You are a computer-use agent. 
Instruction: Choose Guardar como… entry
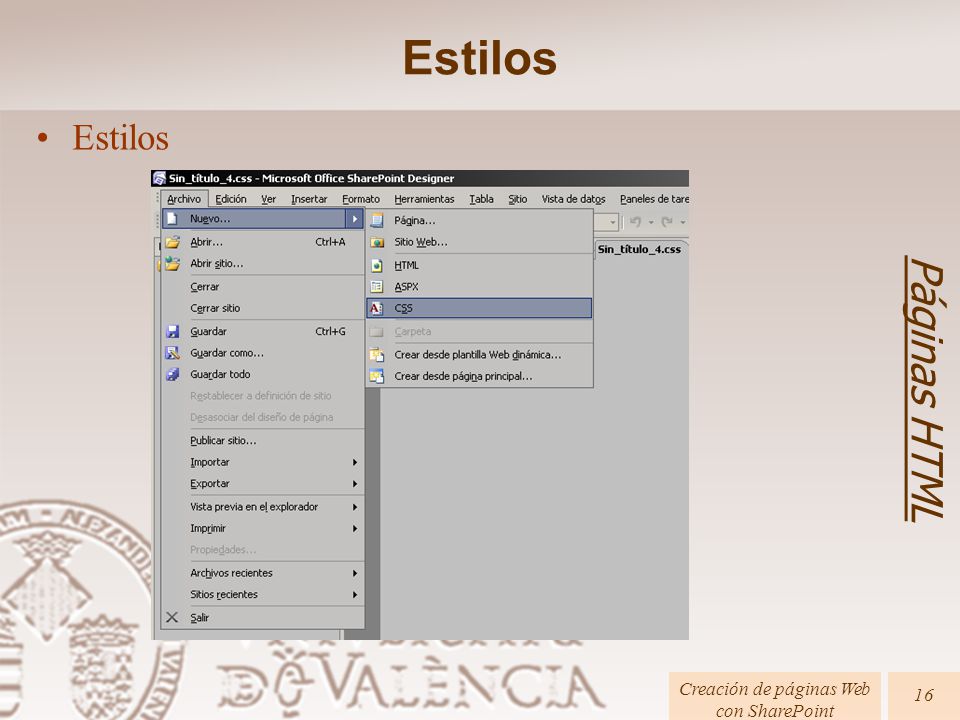263,353
